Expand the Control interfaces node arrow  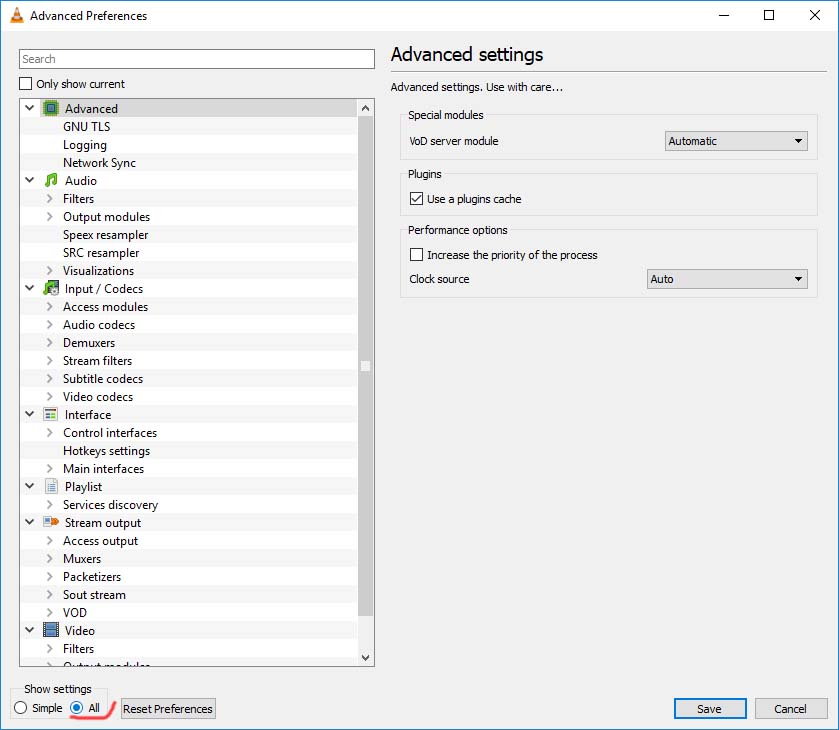click(50, 432)
